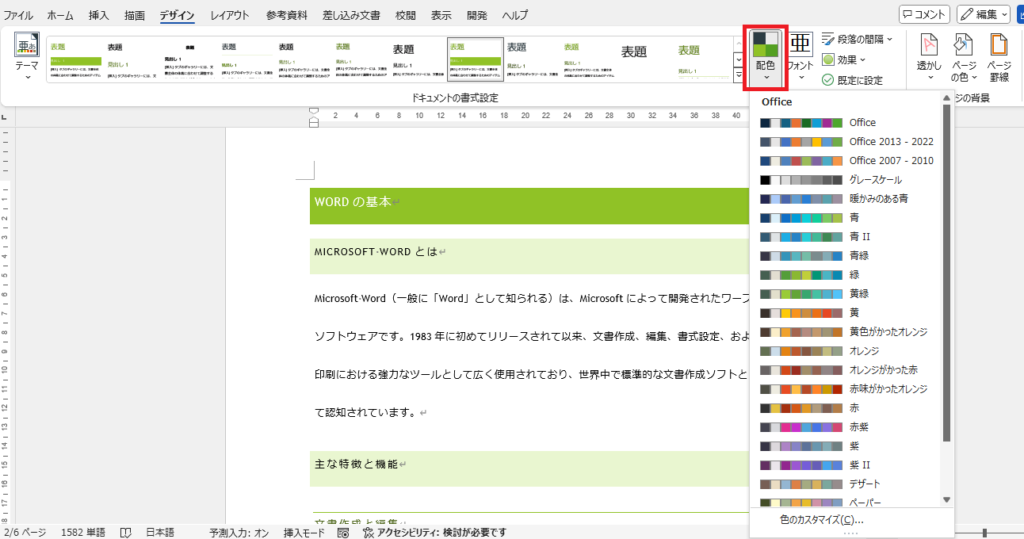Click the MICROSOFT WORD とは heading
The width and height of the screenshot is (1024, 539).
pos(376,252)
